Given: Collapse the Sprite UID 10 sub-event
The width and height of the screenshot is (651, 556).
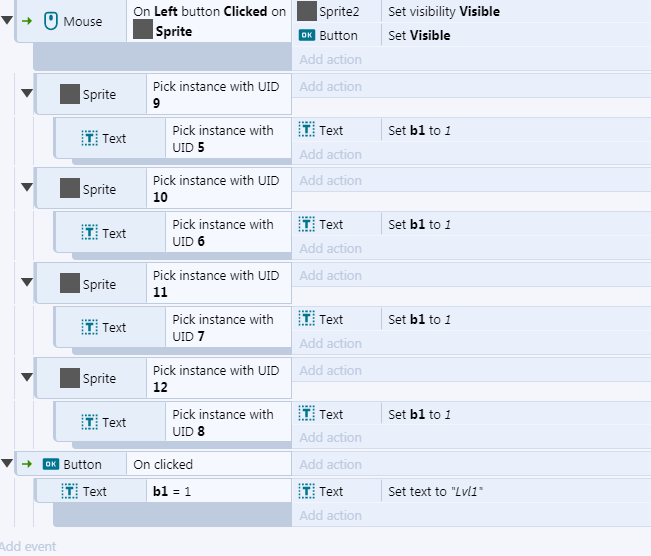Looking at the screenshot, I should click(x=27, y=187).
